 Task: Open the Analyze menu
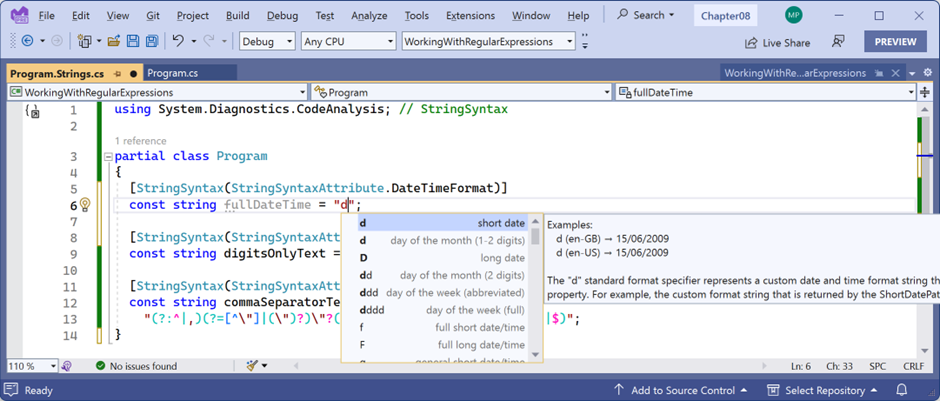(x=369, y=15)
